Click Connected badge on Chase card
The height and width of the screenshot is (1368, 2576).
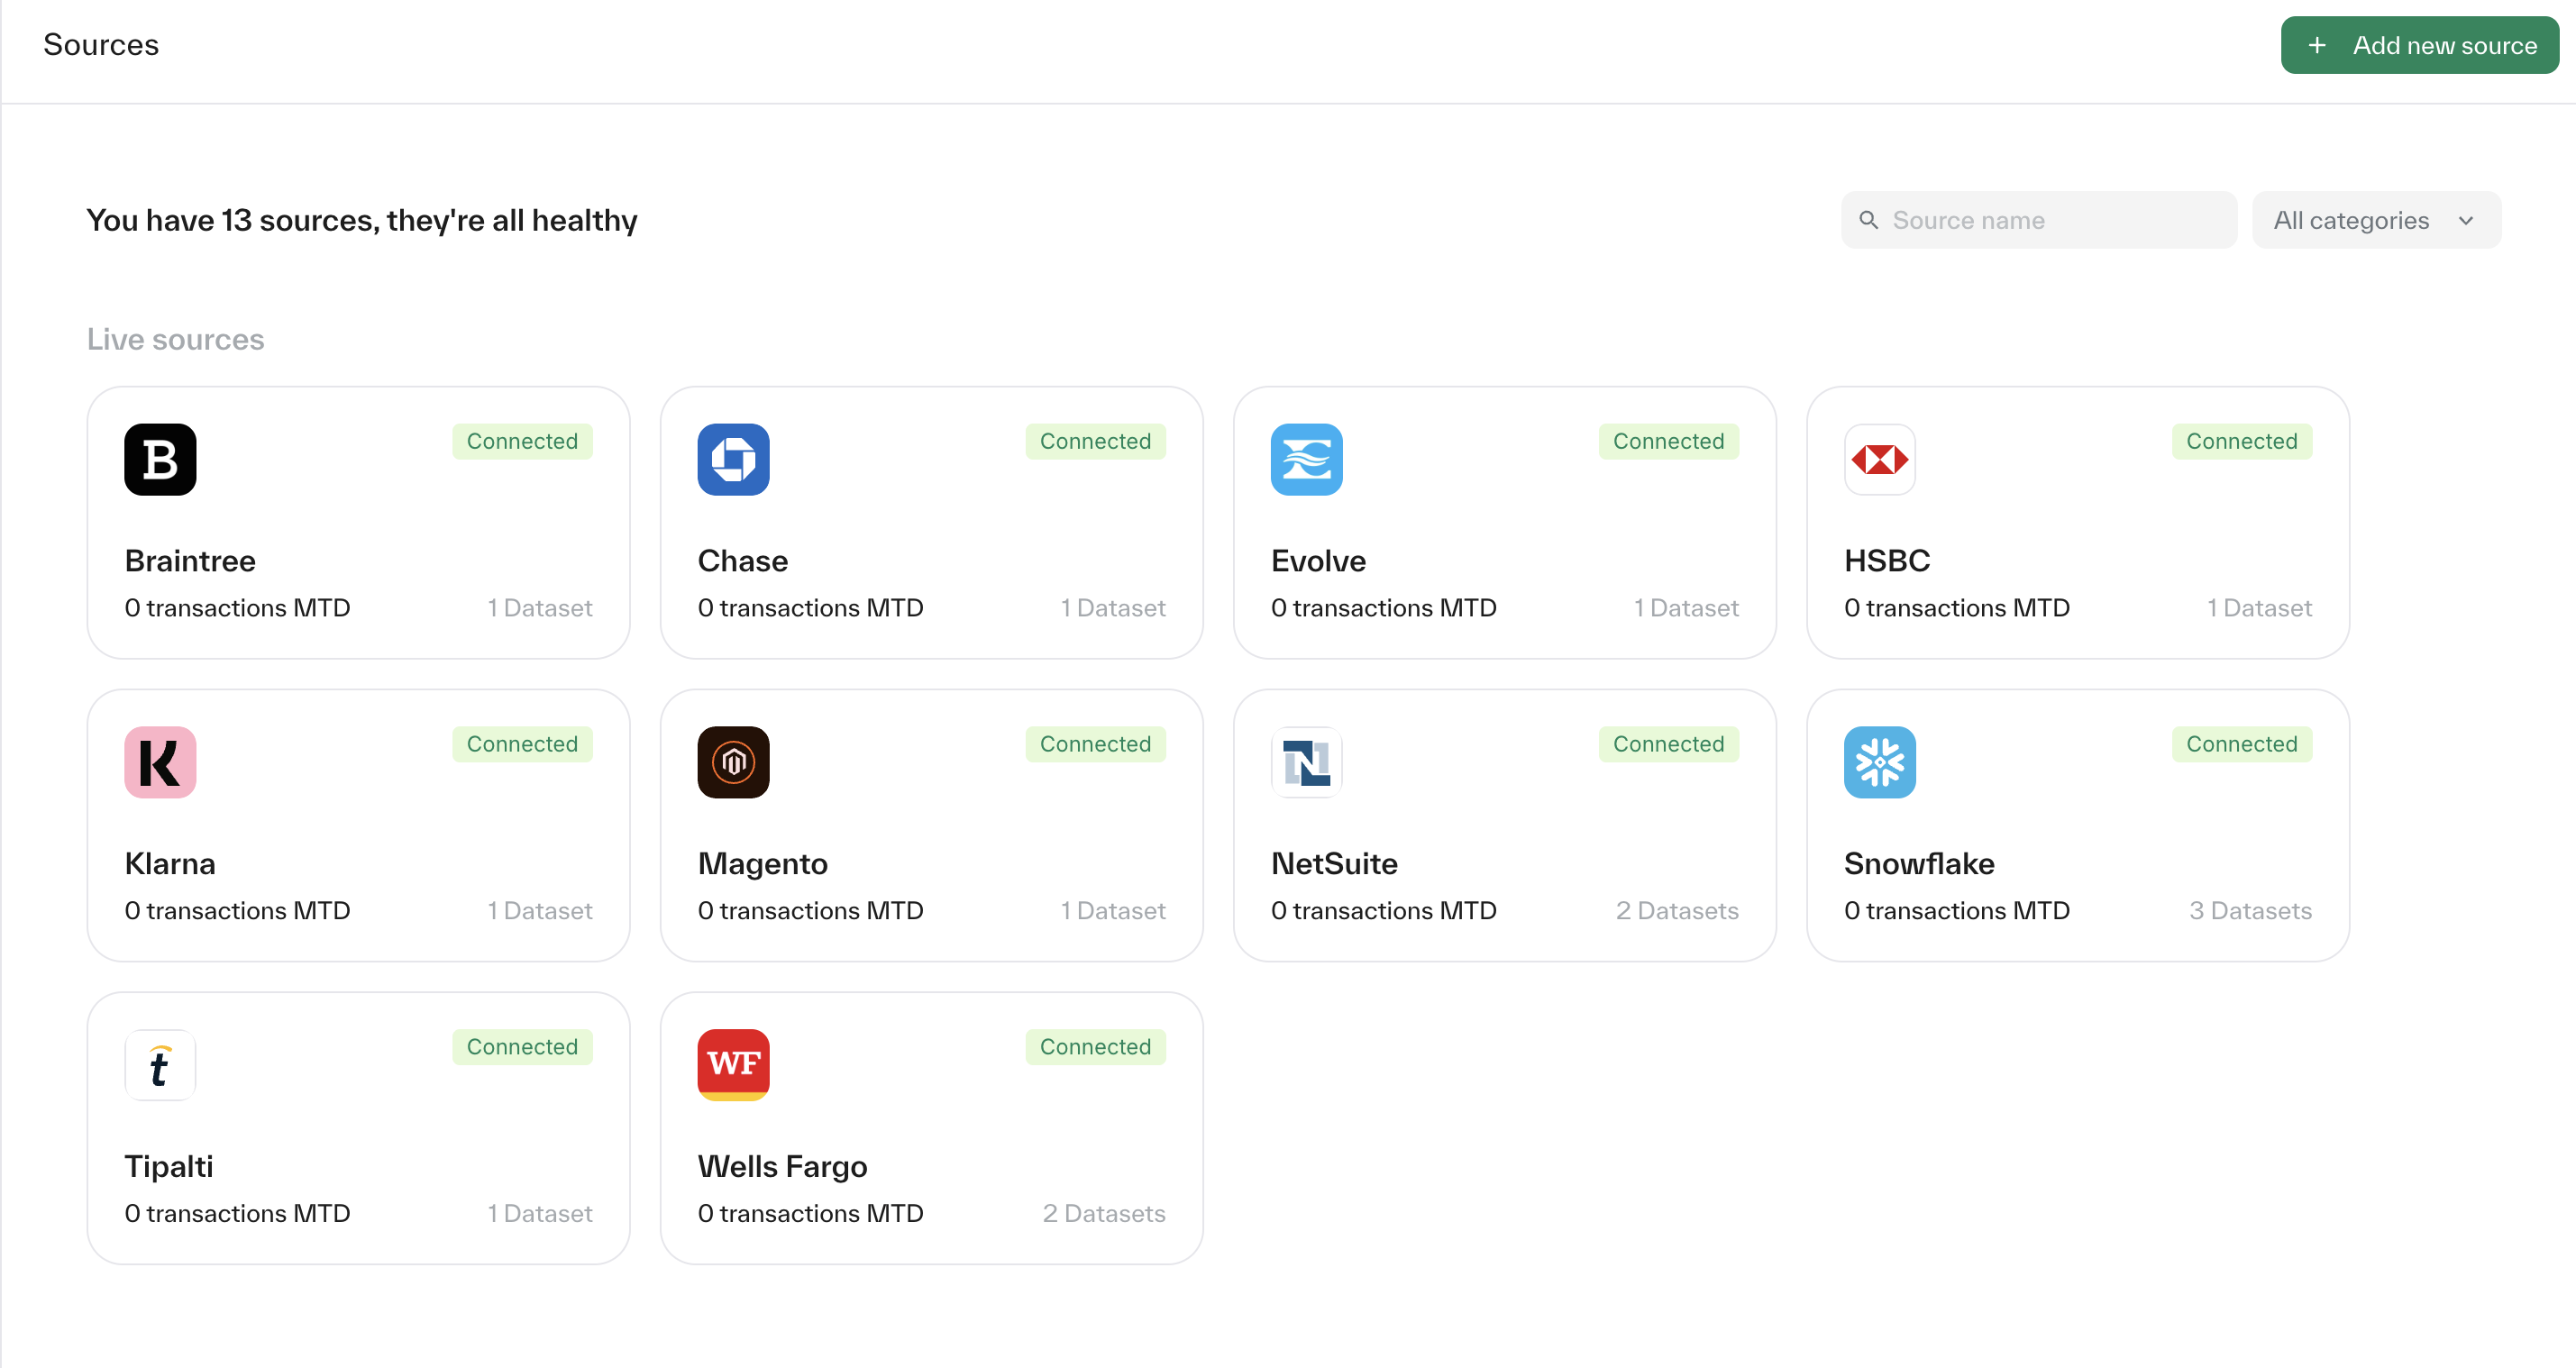(x=1095, y=442)
